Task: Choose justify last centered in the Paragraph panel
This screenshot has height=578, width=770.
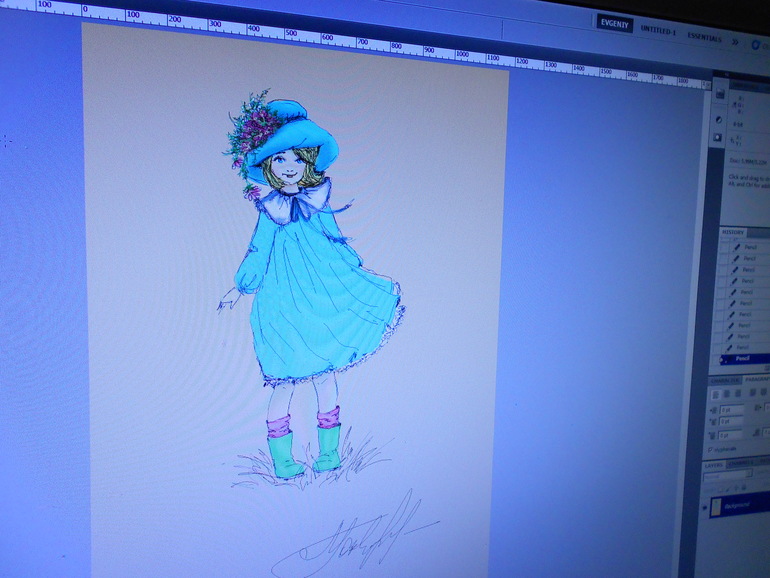Action: pos(764,391)
